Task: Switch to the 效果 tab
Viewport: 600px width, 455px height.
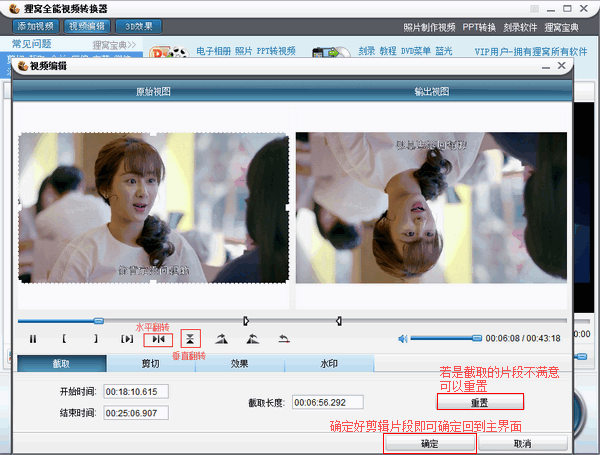Action: click(x=240, y=364)
